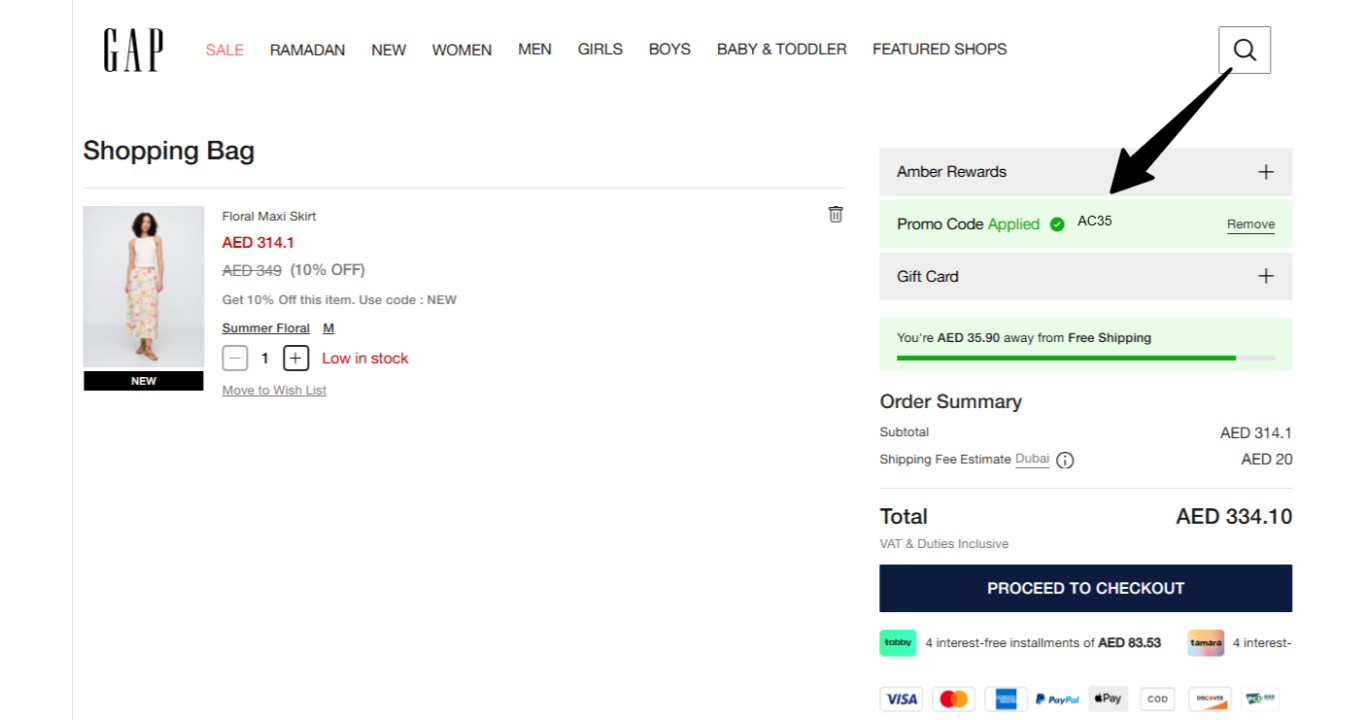Open the NEW menu
The image size is (1368, 720).
click(x=389, y=50)
